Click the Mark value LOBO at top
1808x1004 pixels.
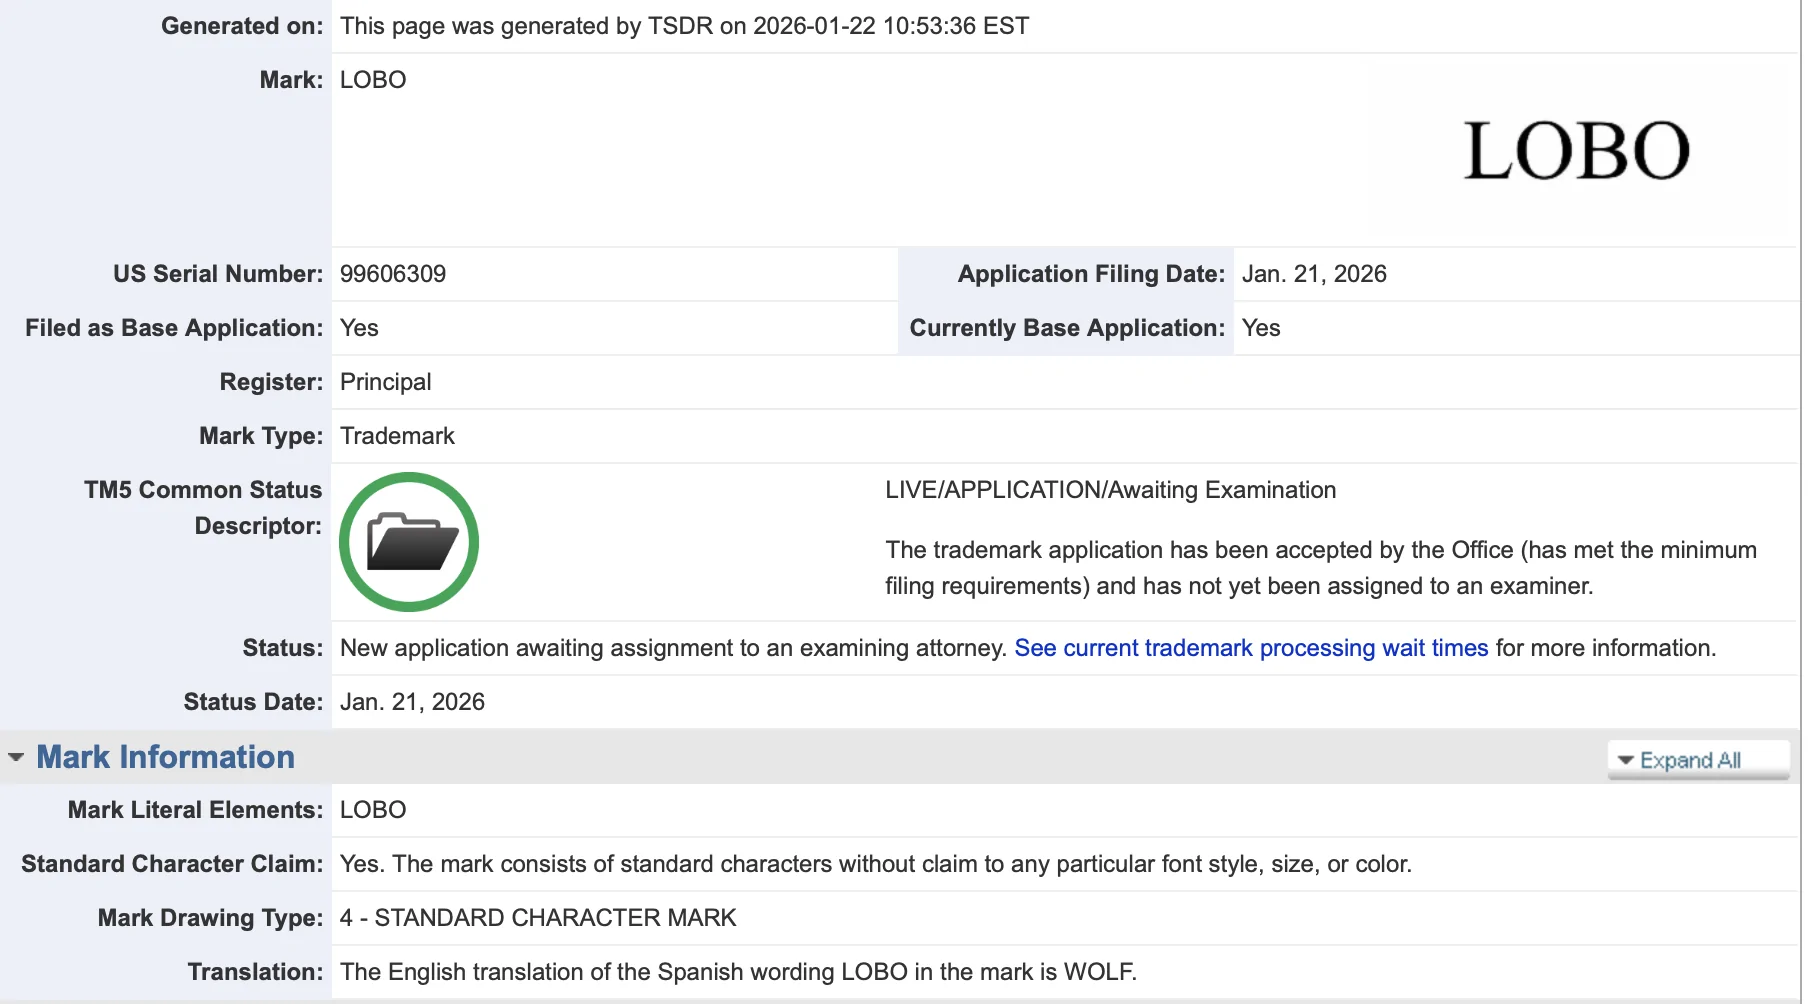pos(373,80)
